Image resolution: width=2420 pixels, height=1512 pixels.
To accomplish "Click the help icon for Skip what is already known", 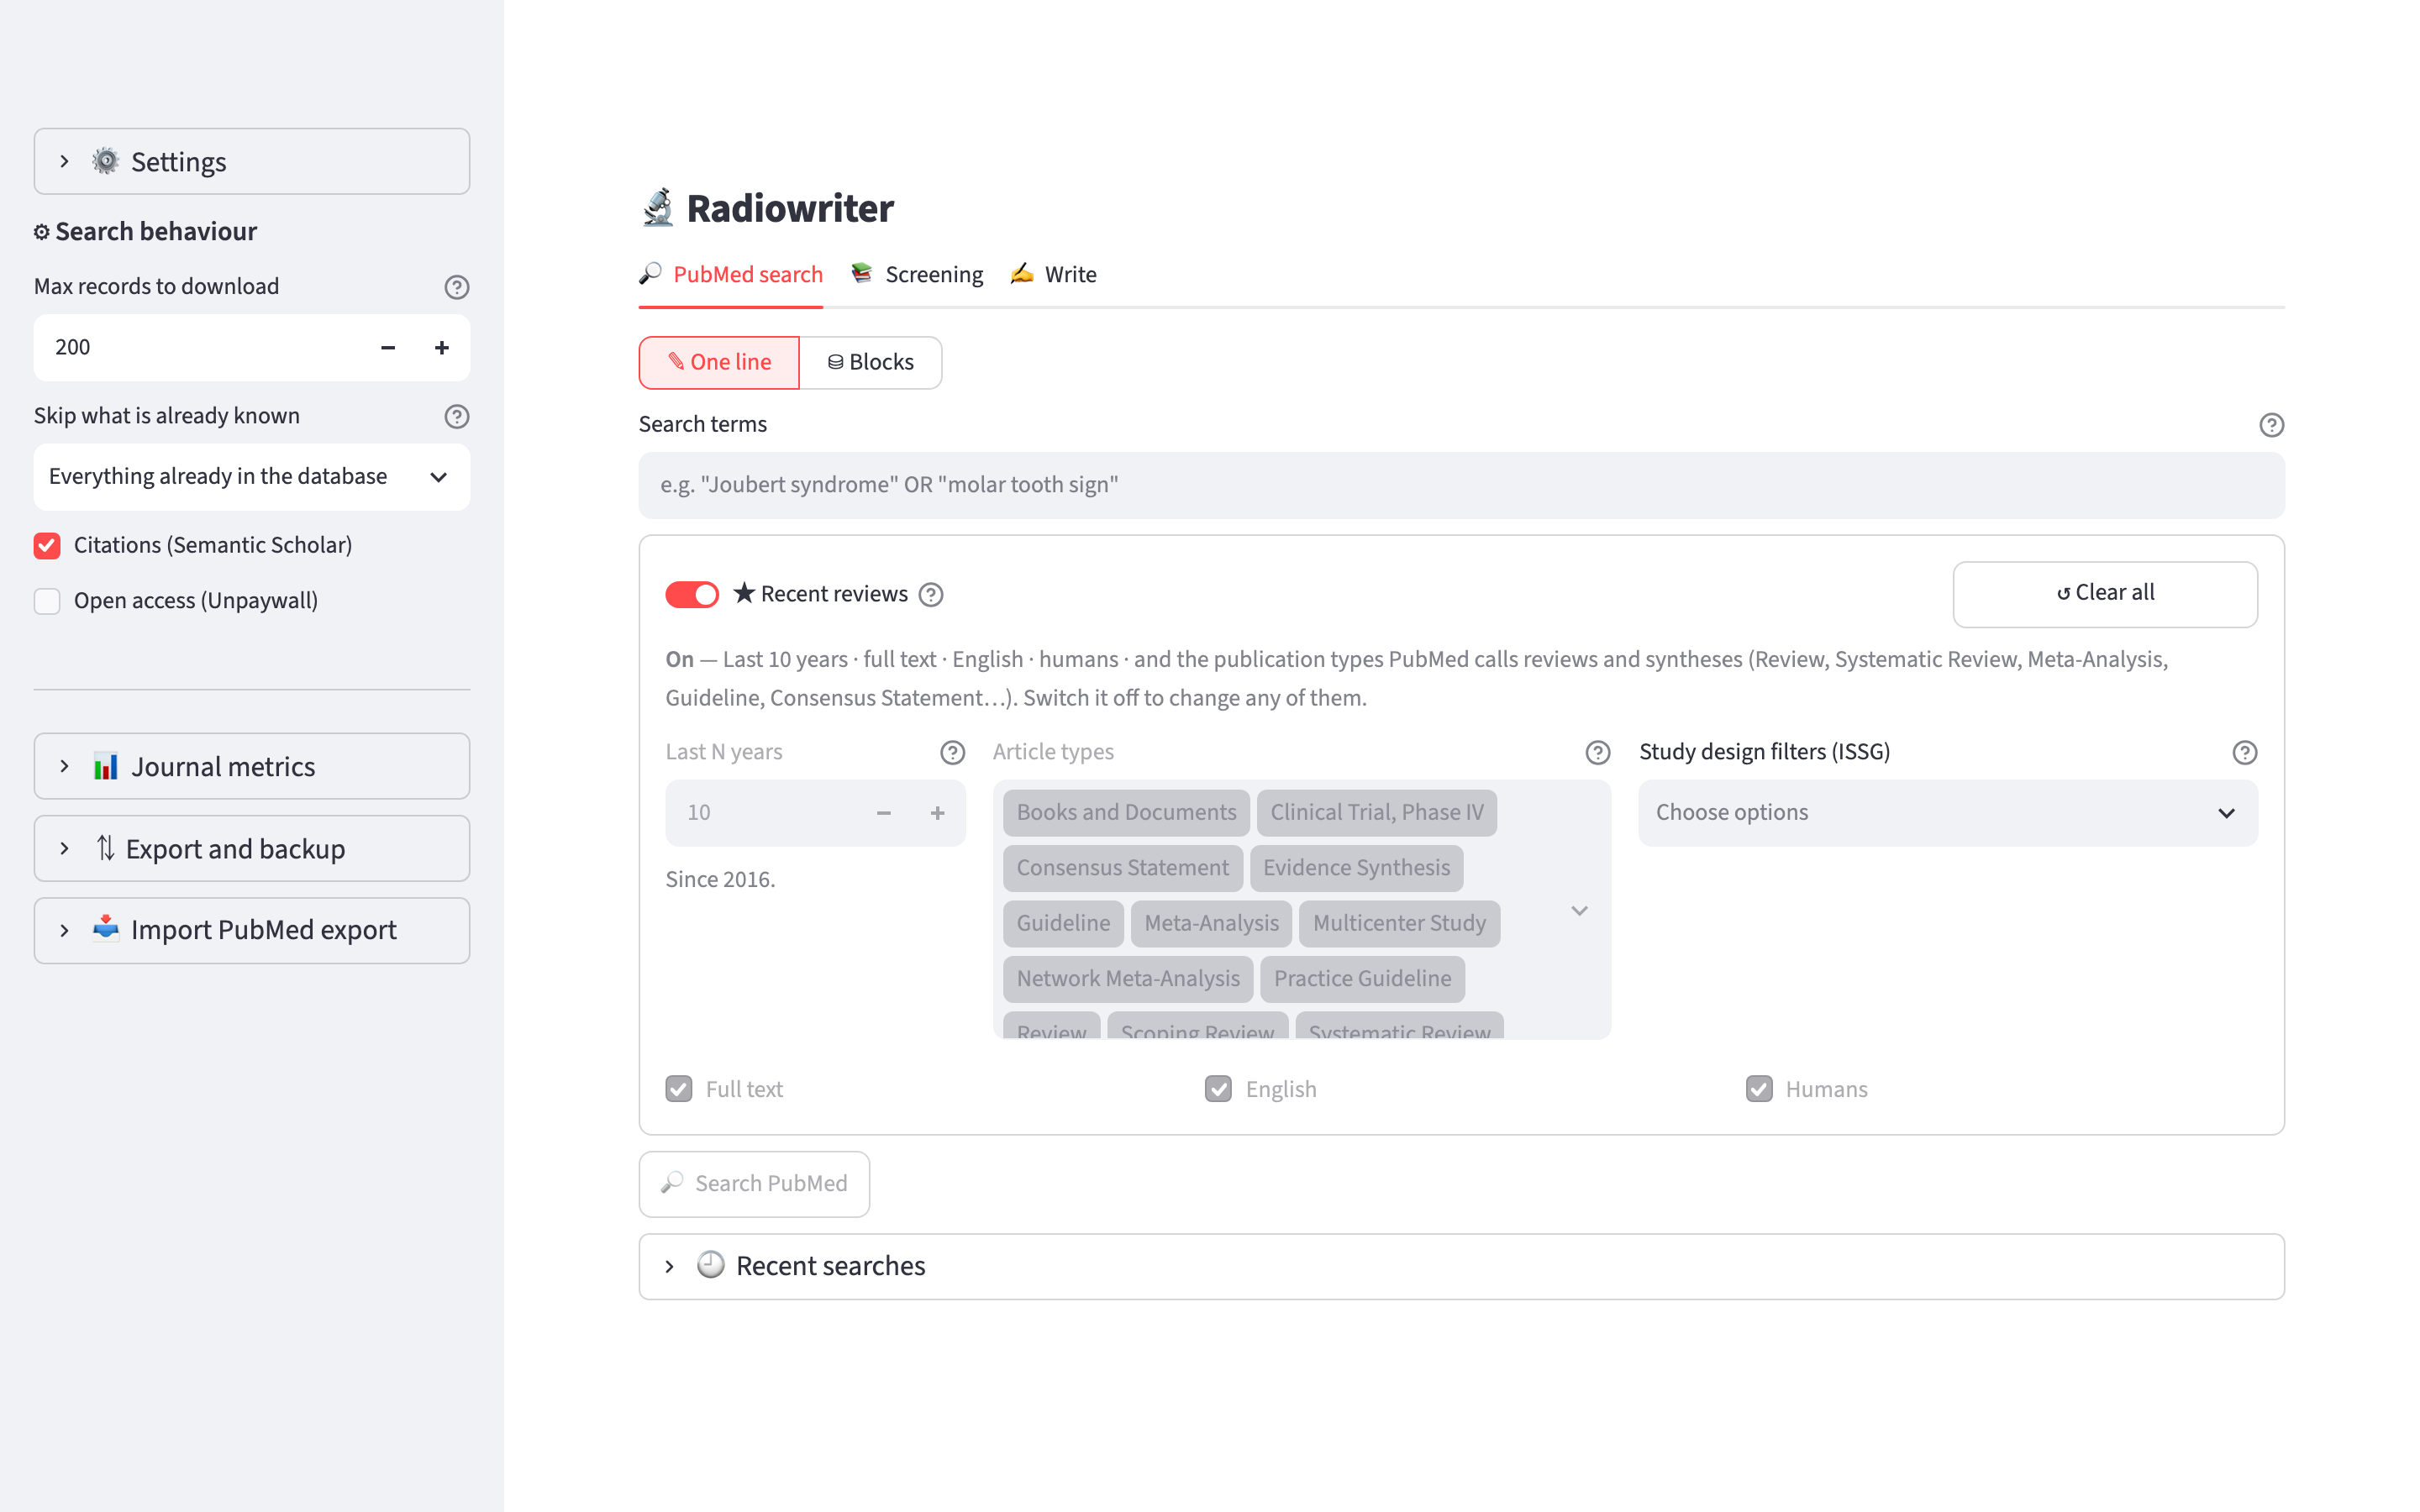I will [457, 416].
